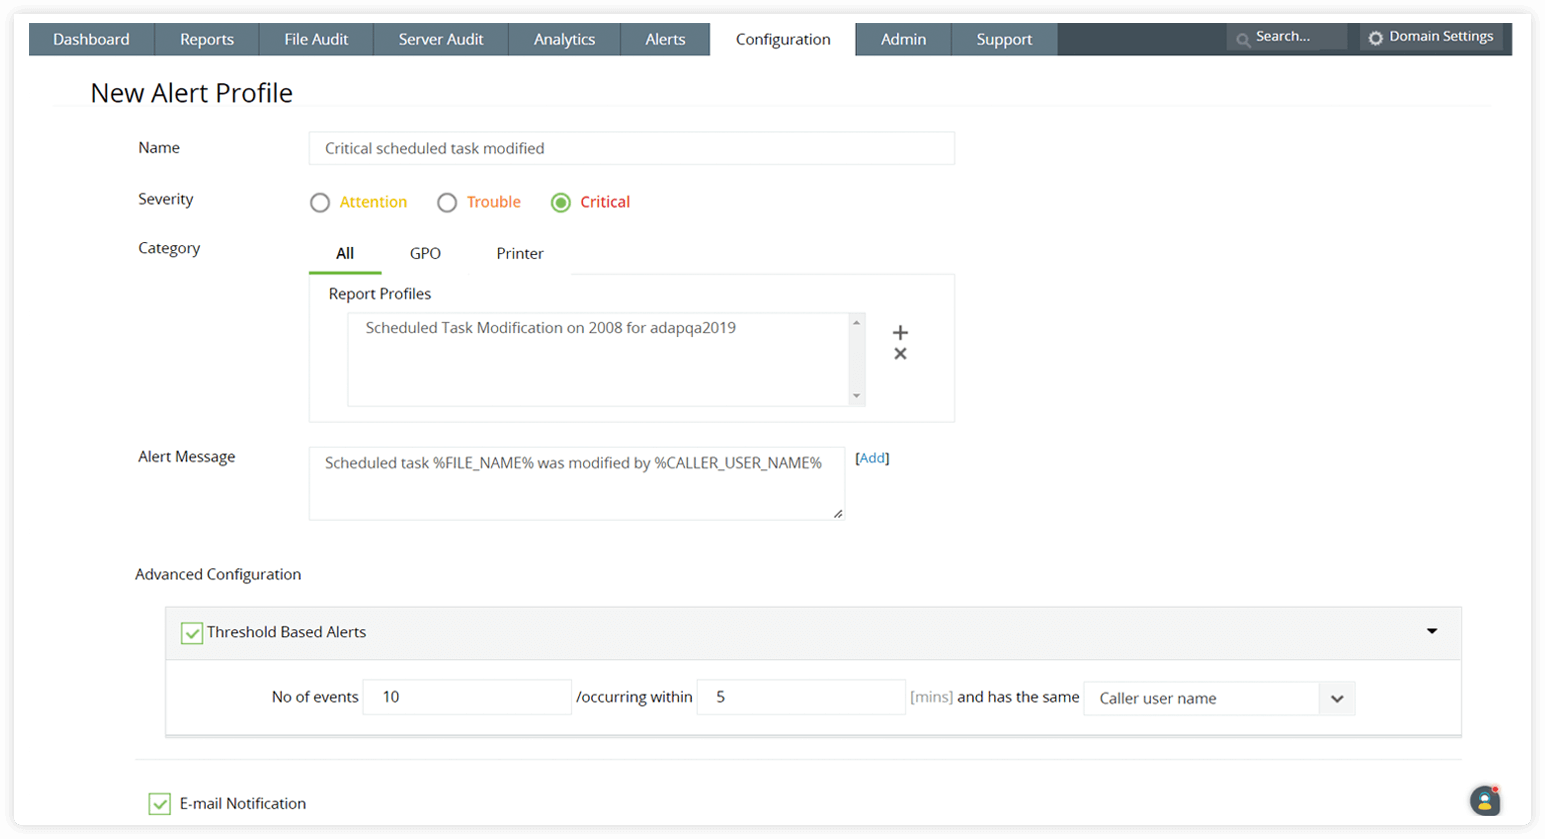Disable the Threshold Based Alerts checkbox
1545x839 pixels.
pos(190,633)
